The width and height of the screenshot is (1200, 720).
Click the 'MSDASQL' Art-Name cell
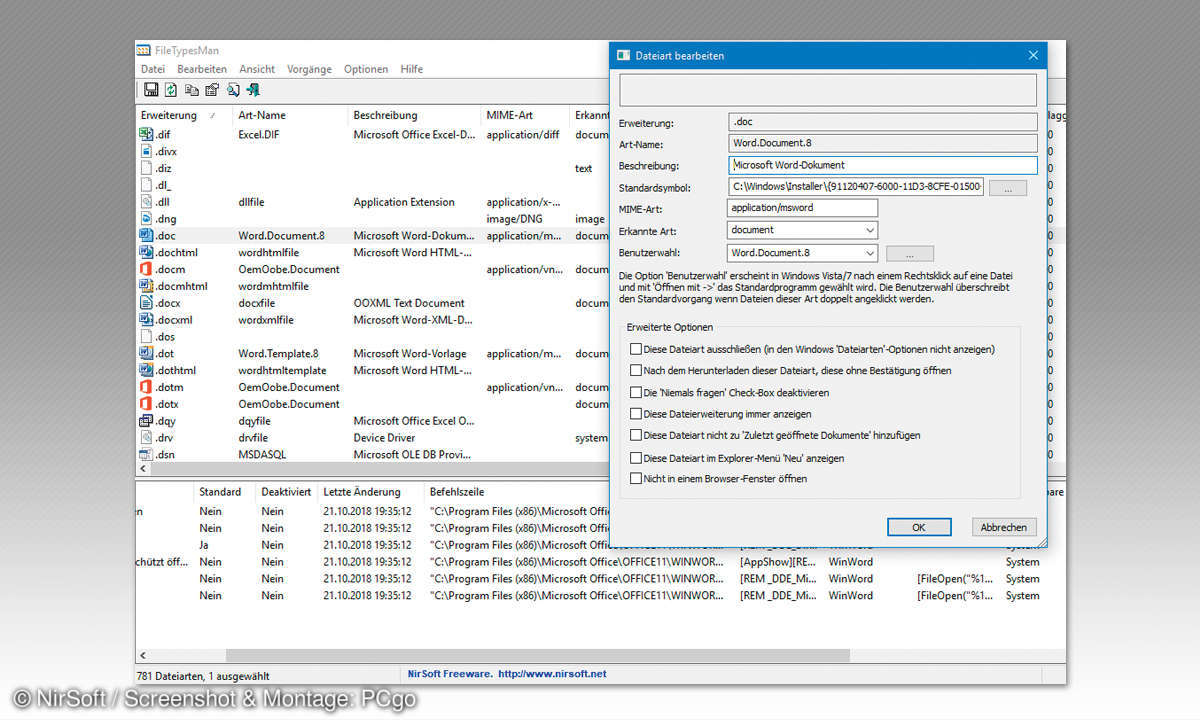tap(264, 455)
